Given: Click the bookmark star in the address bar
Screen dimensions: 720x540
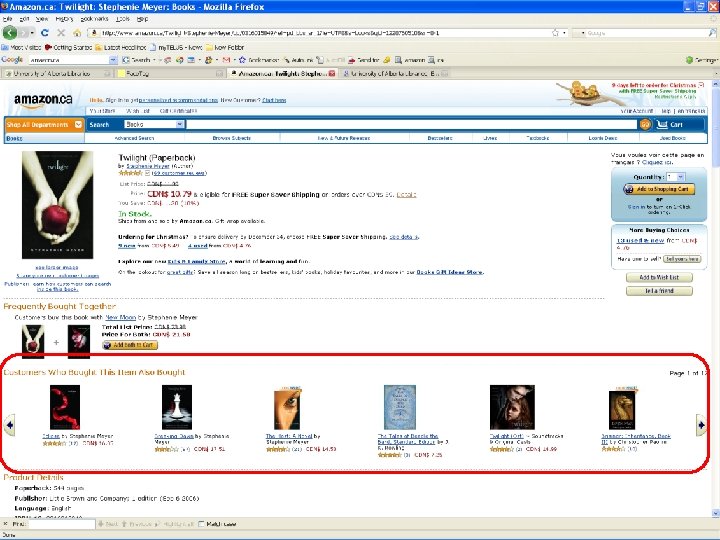Looking at the screenshot, I should [555, 33].
